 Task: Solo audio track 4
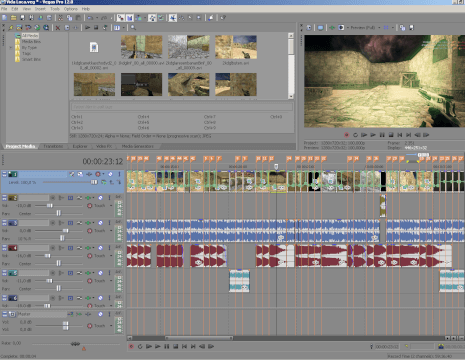click(x=109, y=248)
